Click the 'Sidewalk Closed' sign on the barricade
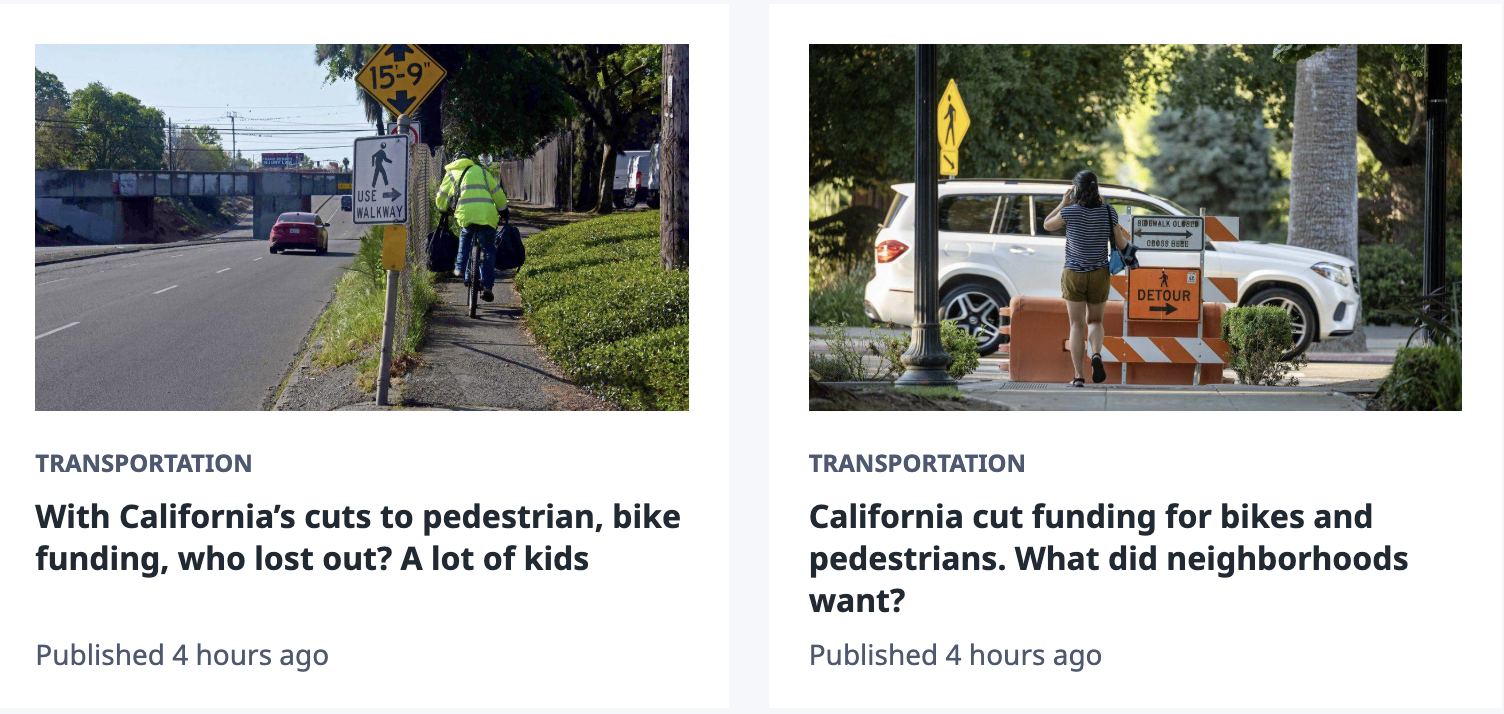This screenshot has width=1504, height=714. [1167, 234]
